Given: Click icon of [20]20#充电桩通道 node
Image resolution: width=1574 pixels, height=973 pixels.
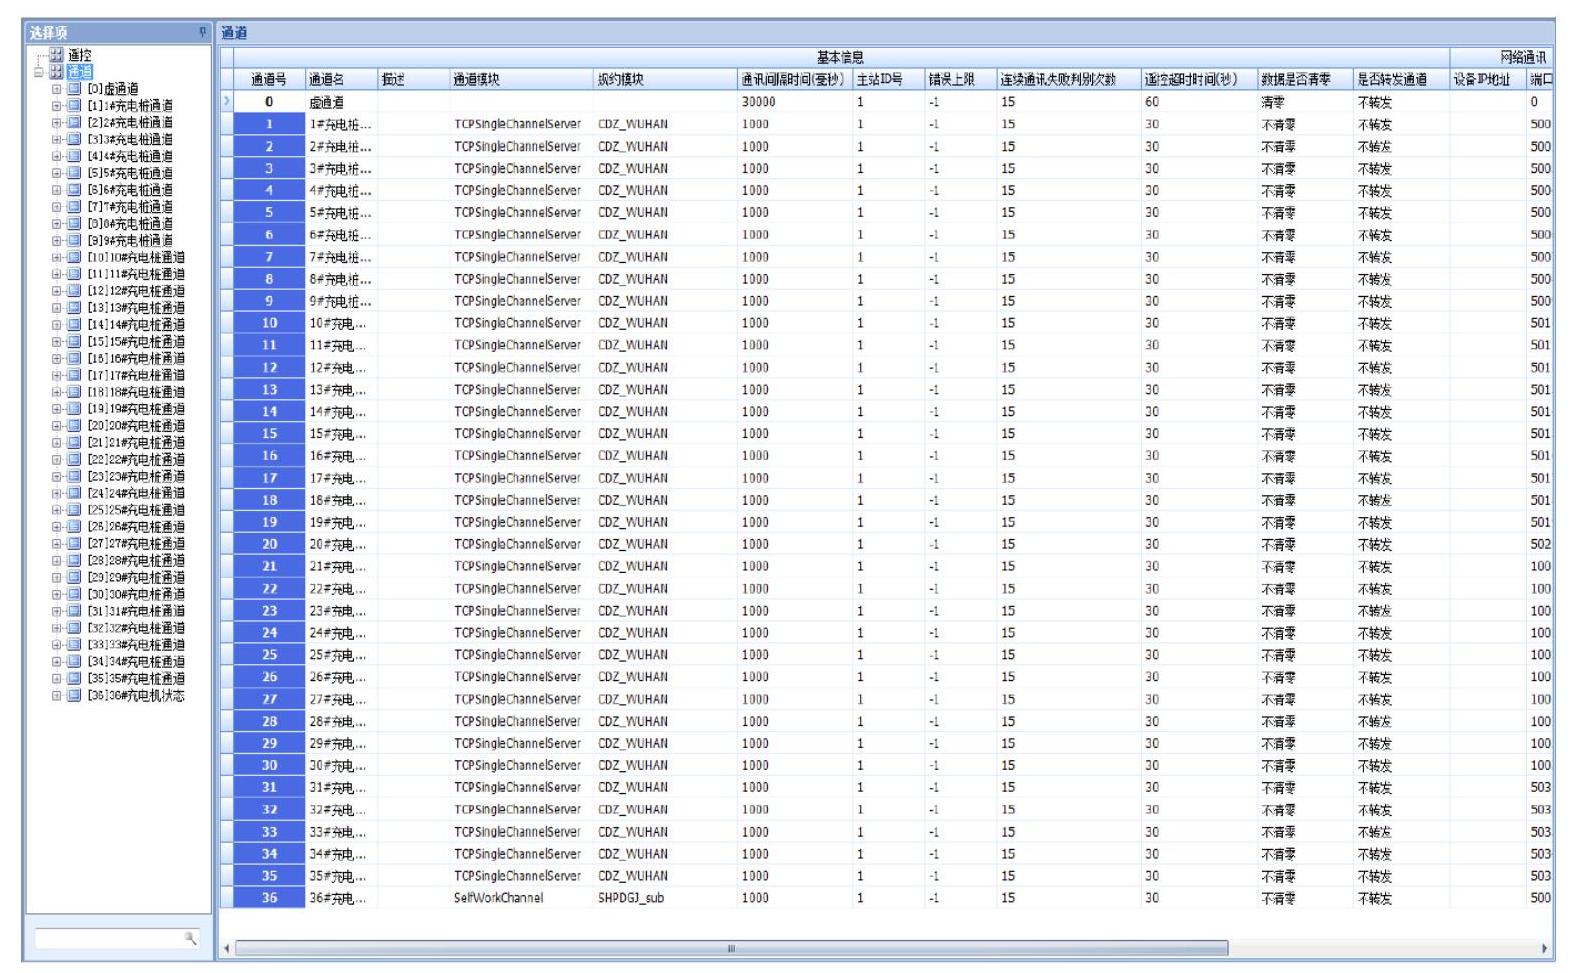Looking at the screenshot, I should [74, 426].
